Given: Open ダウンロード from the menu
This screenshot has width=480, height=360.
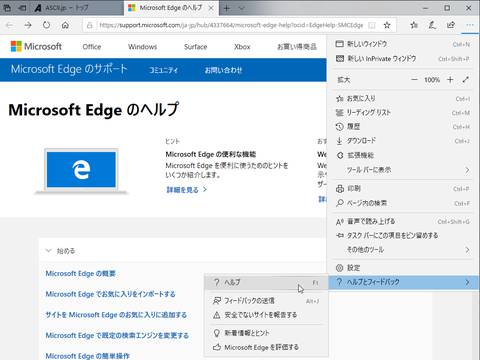Looking at the screenshot, I should [403, 141].
